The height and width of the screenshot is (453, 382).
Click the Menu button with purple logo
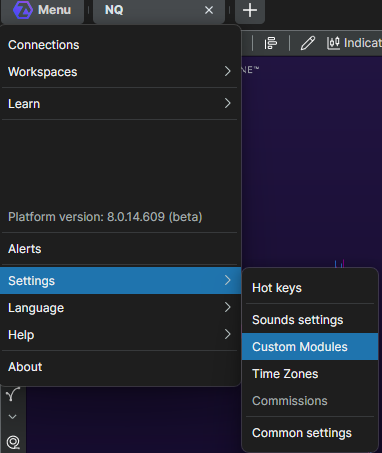tap(42, 10)
